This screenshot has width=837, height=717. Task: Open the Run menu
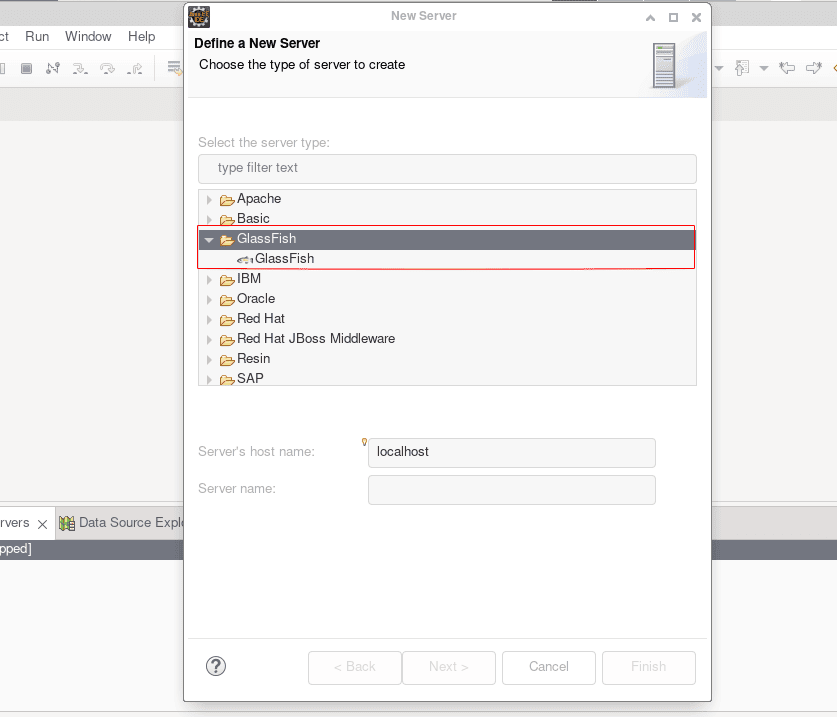coord(37,36)
